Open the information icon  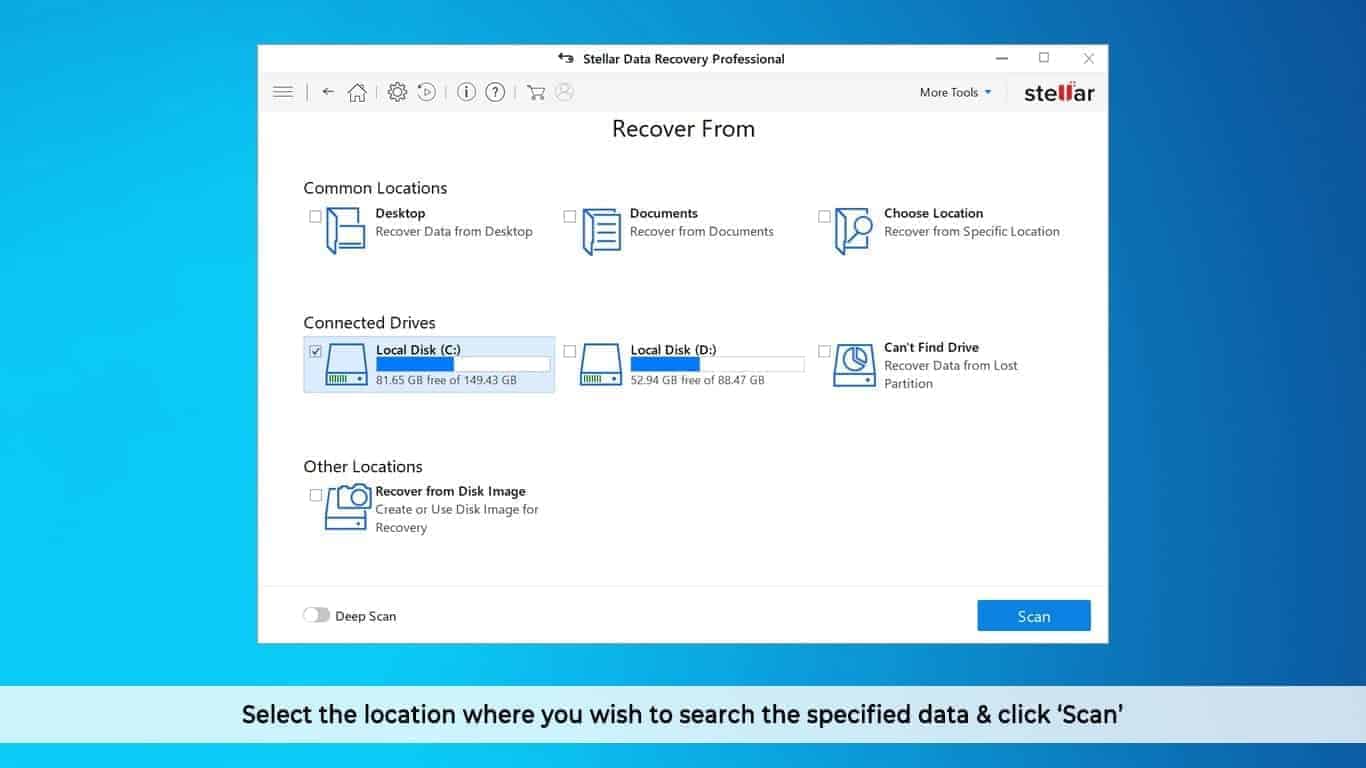coord(466,92)
